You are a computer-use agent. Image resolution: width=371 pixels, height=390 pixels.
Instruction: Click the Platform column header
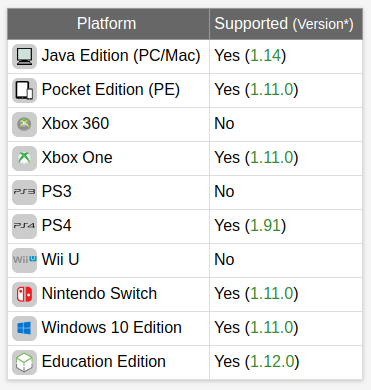pos(108,24)
